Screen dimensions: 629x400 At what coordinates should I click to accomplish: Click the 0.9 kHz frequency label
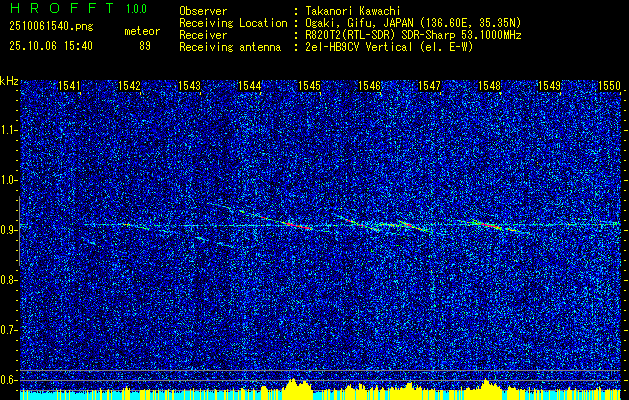click(8, 230)
